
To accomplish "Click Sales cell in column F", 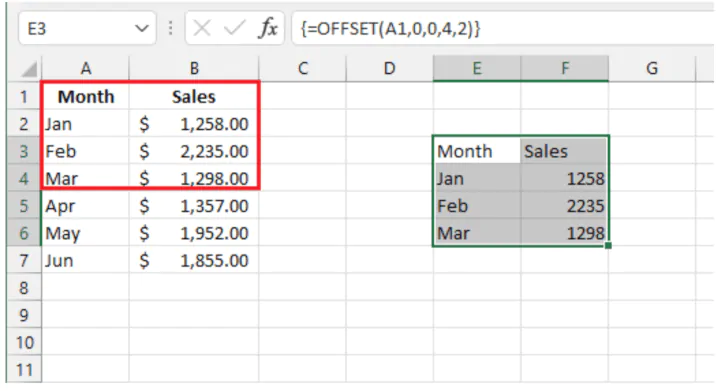I will [x=565, y=151].
